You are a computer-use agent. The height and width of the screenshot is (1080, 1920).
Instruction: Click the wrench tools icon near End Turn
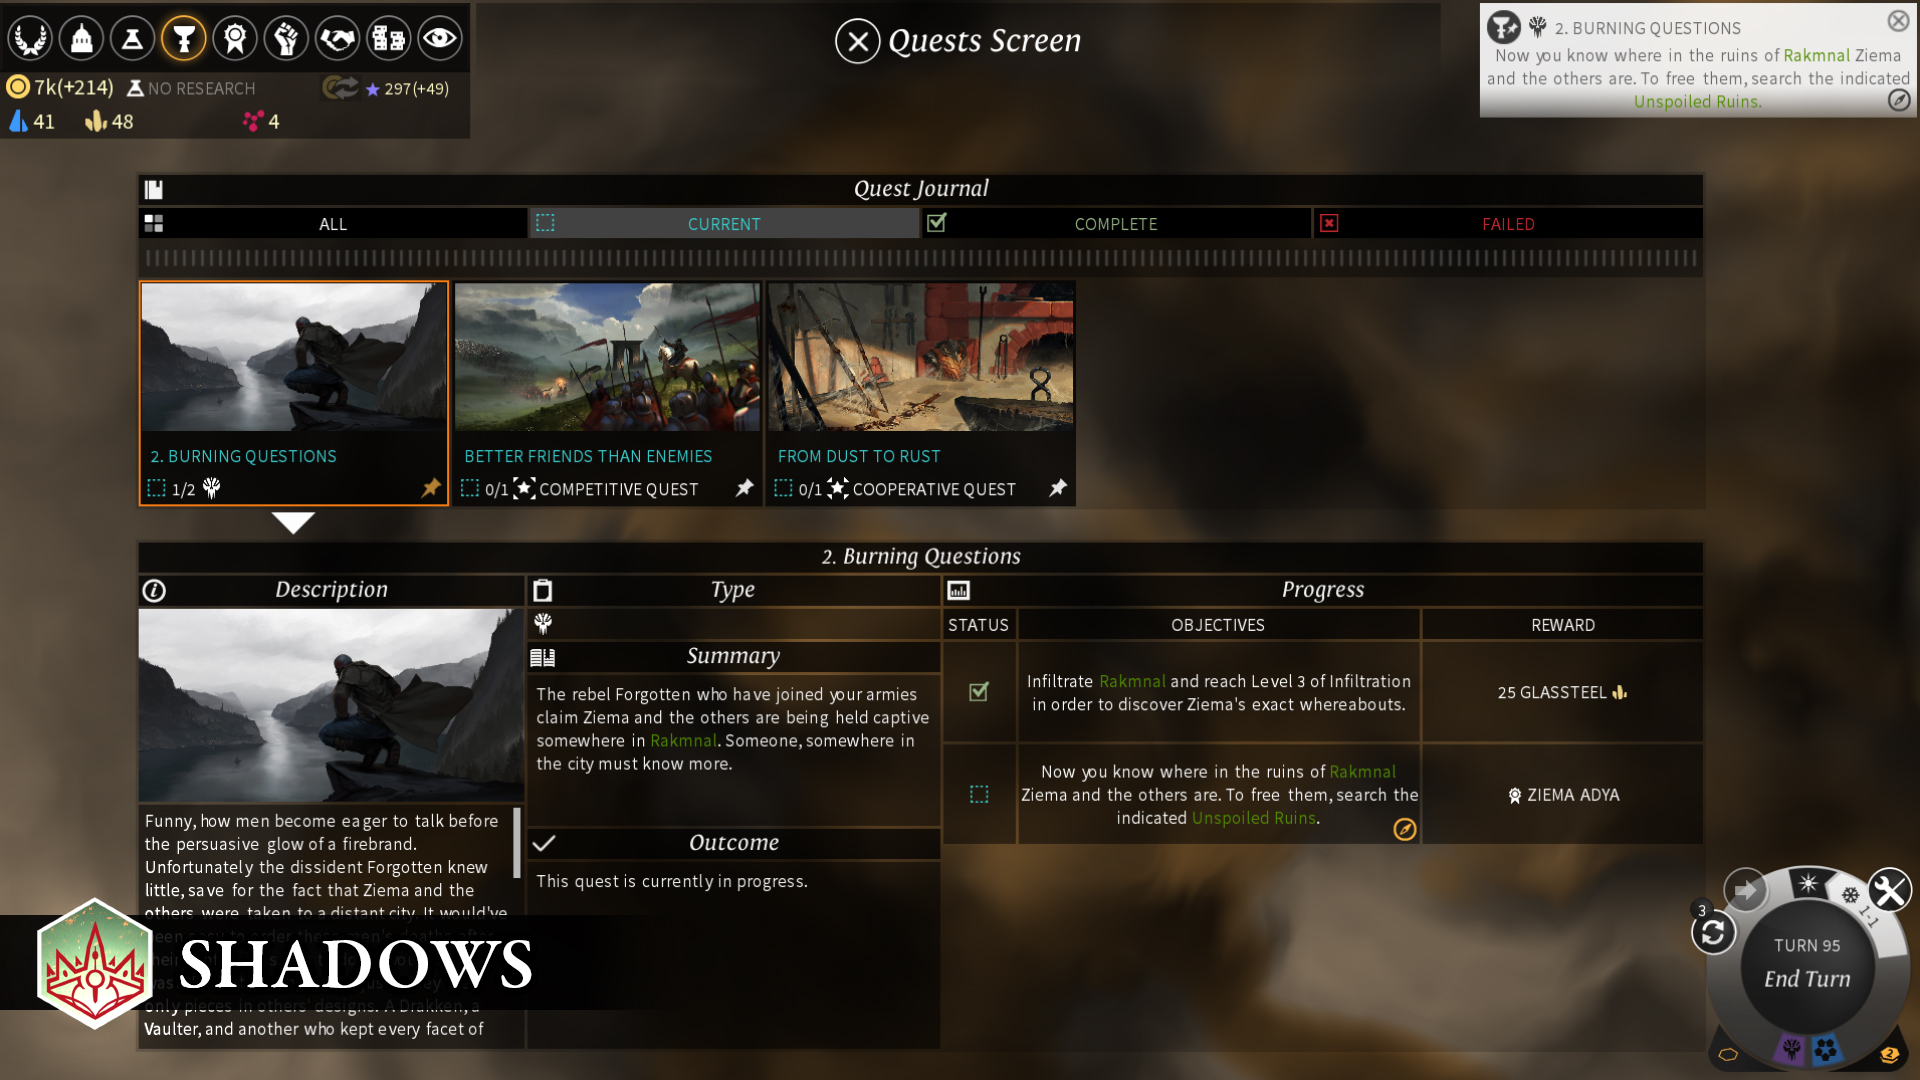[x=1888, y=890]
